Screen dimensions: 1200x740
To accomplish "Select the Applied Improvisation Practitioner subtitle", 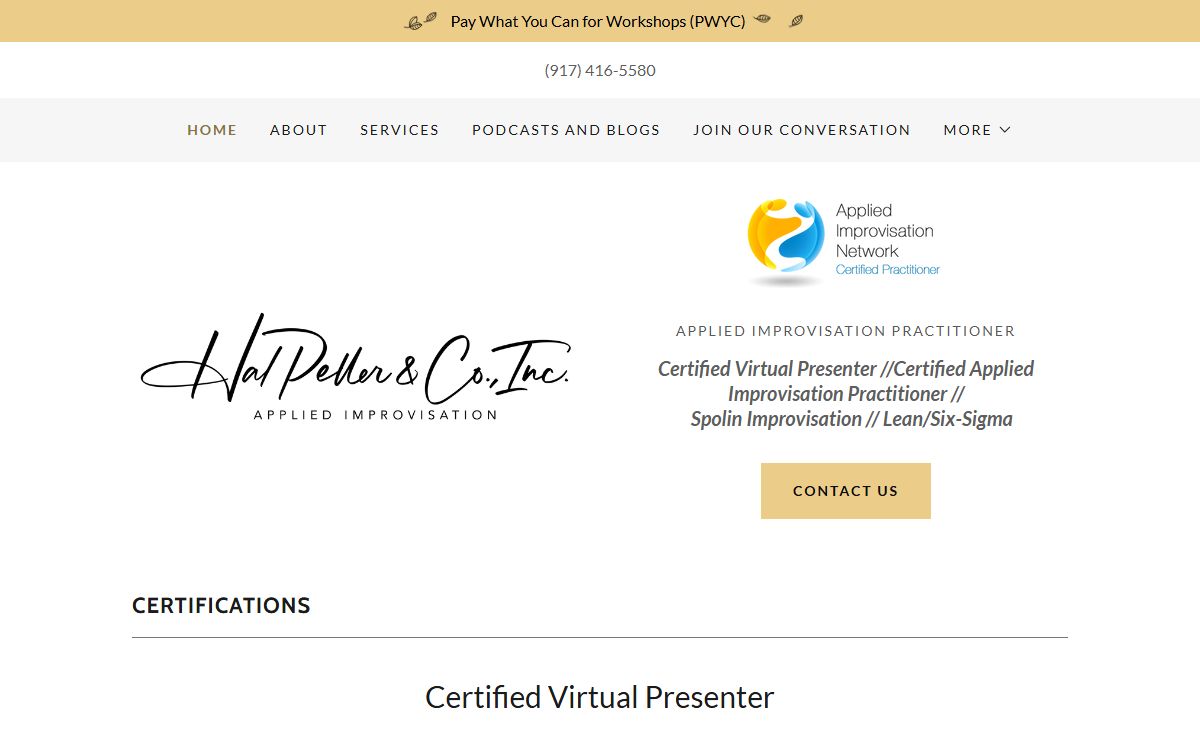I will point(846,331).
